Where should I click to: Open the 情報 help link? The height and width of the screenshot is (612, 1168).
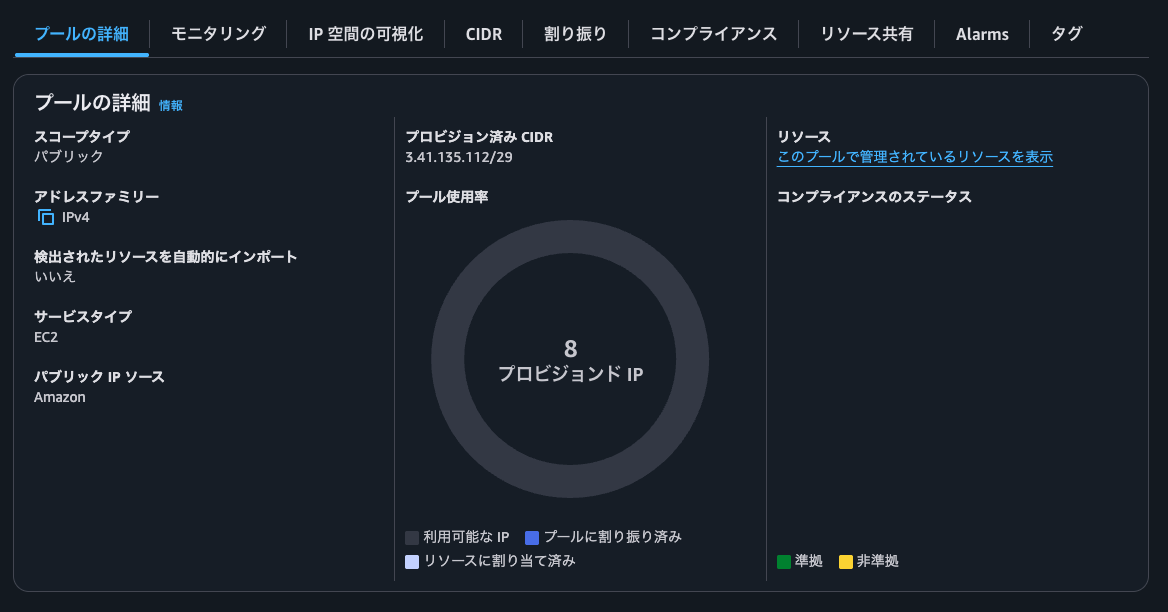171,103
